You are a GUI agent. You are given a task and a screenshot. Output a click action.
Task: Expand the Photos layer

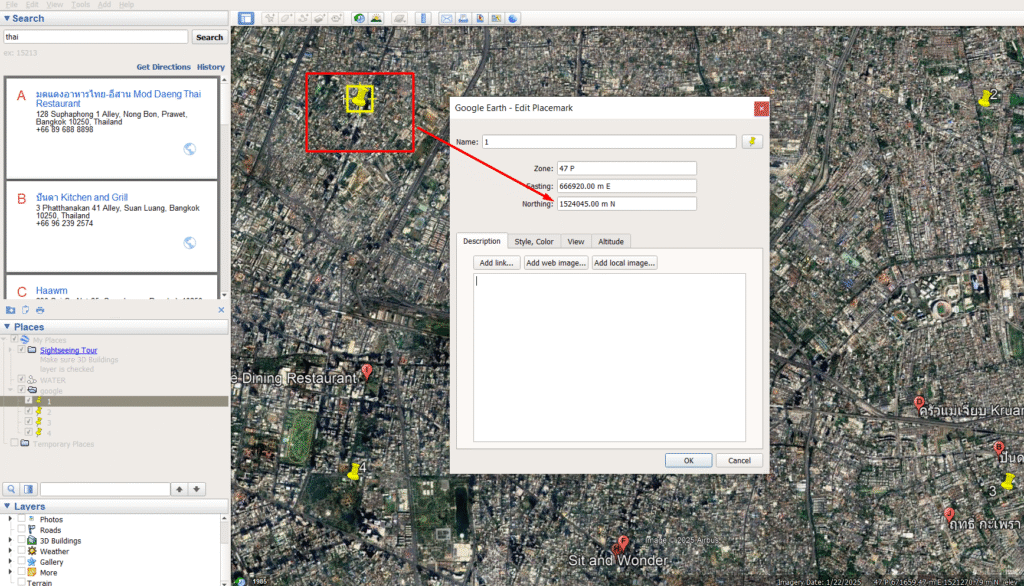coord(10,519)
